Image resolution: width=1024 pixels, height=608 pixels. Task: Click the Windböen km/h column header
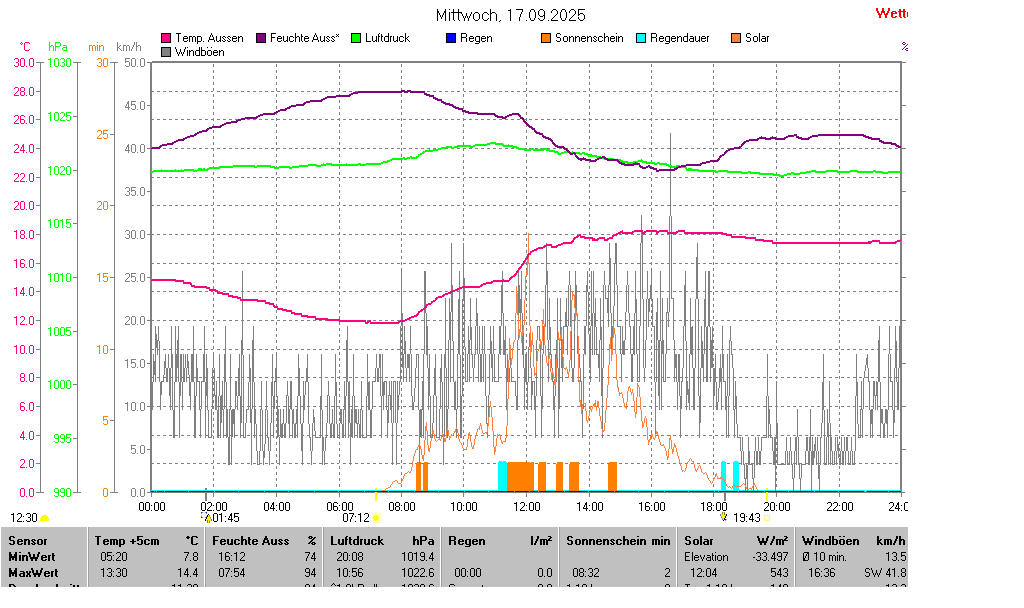pos(854,541)
